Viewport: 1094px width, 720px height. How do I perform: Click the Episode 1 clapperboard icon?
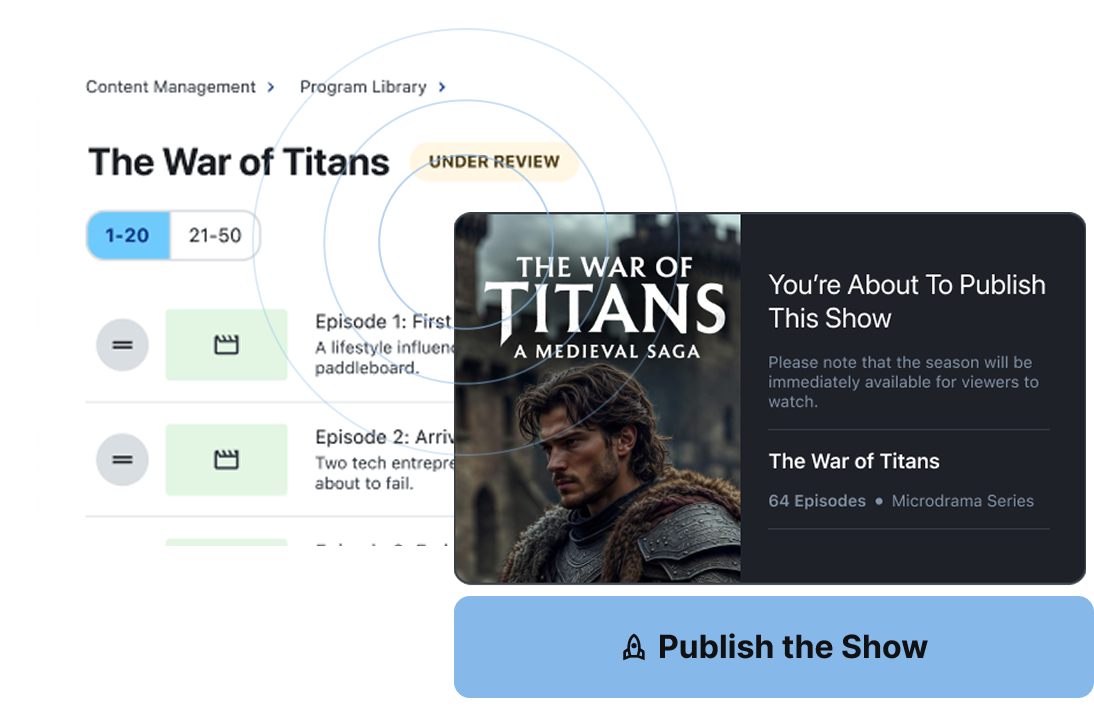[x=227, y=345]
